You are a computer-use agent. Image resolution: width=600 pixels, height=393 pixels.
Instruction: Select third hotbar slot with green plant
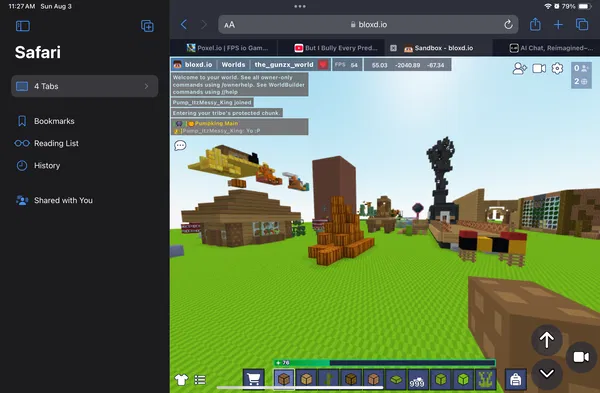(328, 379)
